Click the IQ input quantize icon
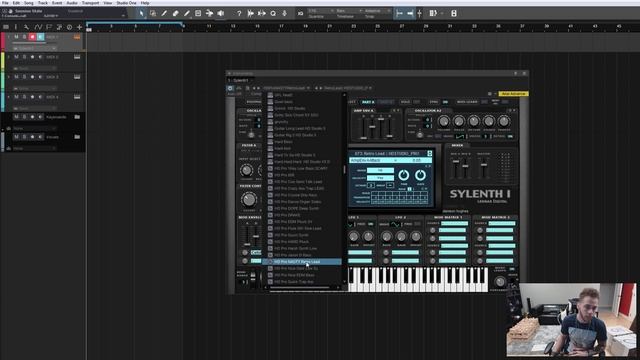Viewport: 640px width, 360px height. [x=300, y=13]
